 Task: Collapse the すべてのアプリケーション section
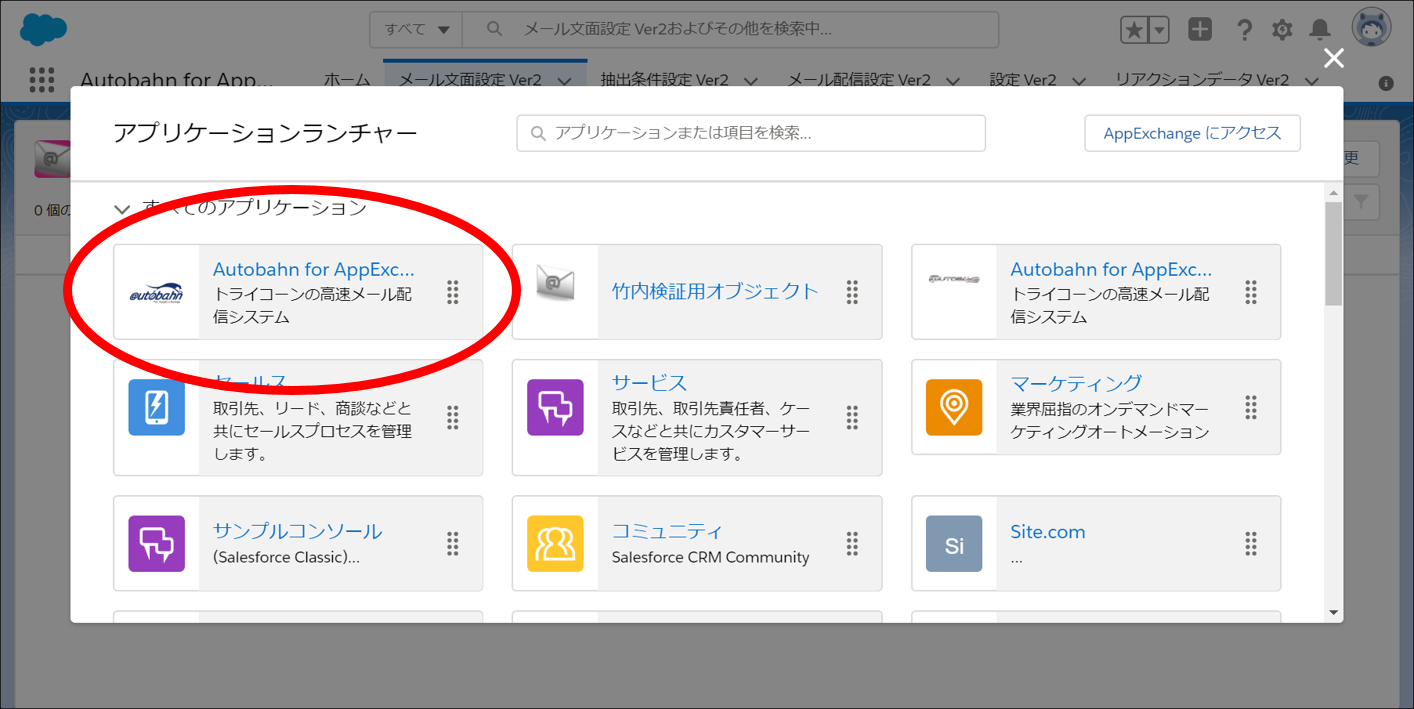pyautogui.click(x=122, y=209)
